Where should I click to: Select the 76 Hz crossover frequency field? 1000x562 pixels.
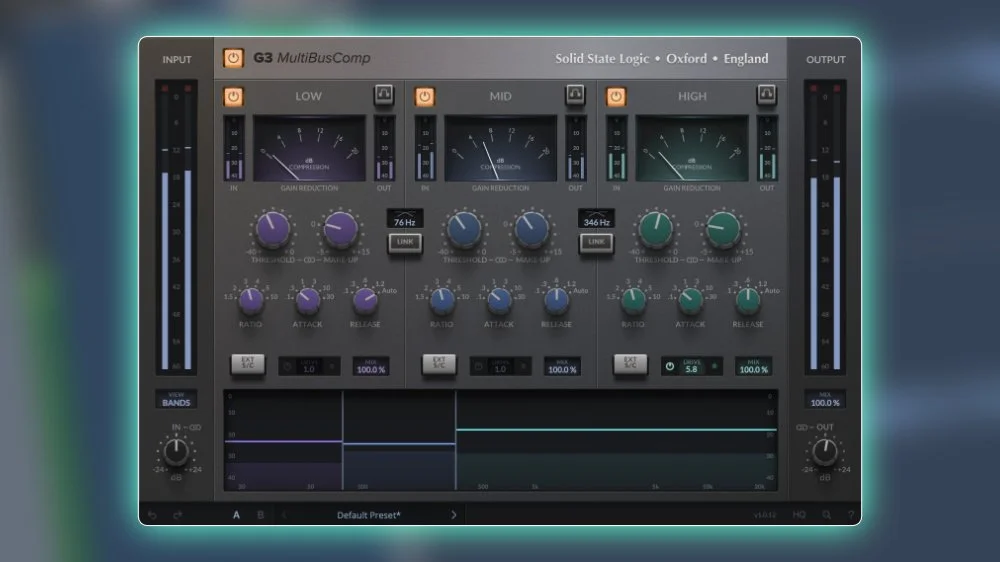tap(405, 218)
